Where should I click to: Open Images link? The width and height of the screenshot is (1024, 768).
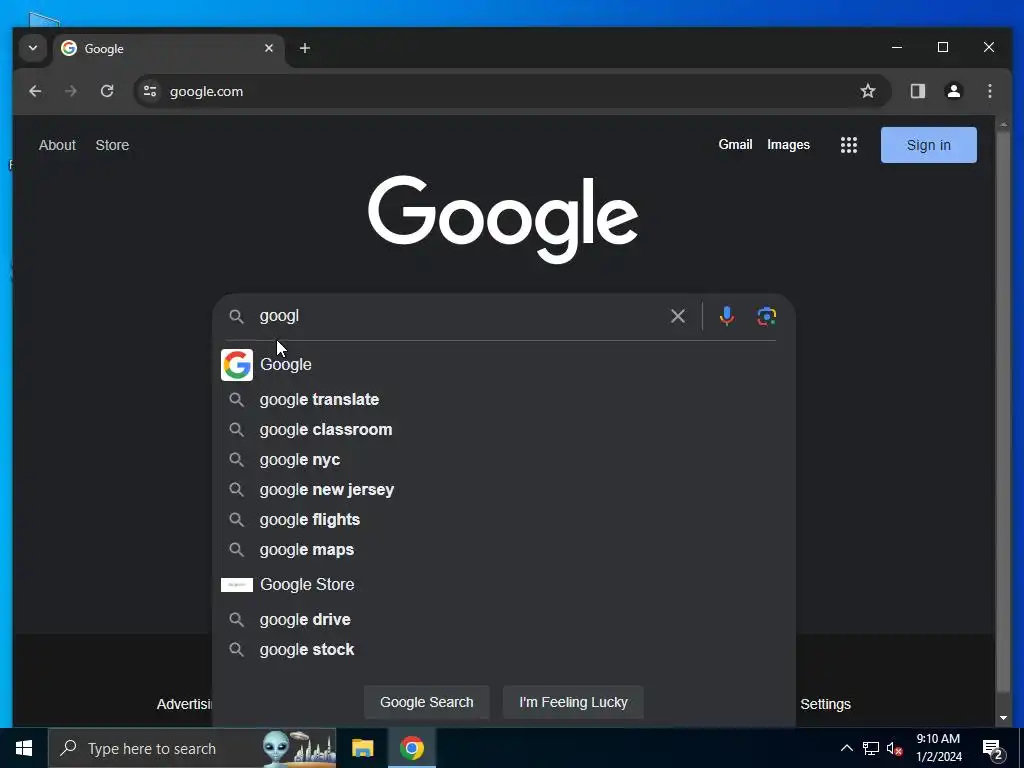point(788,144)
